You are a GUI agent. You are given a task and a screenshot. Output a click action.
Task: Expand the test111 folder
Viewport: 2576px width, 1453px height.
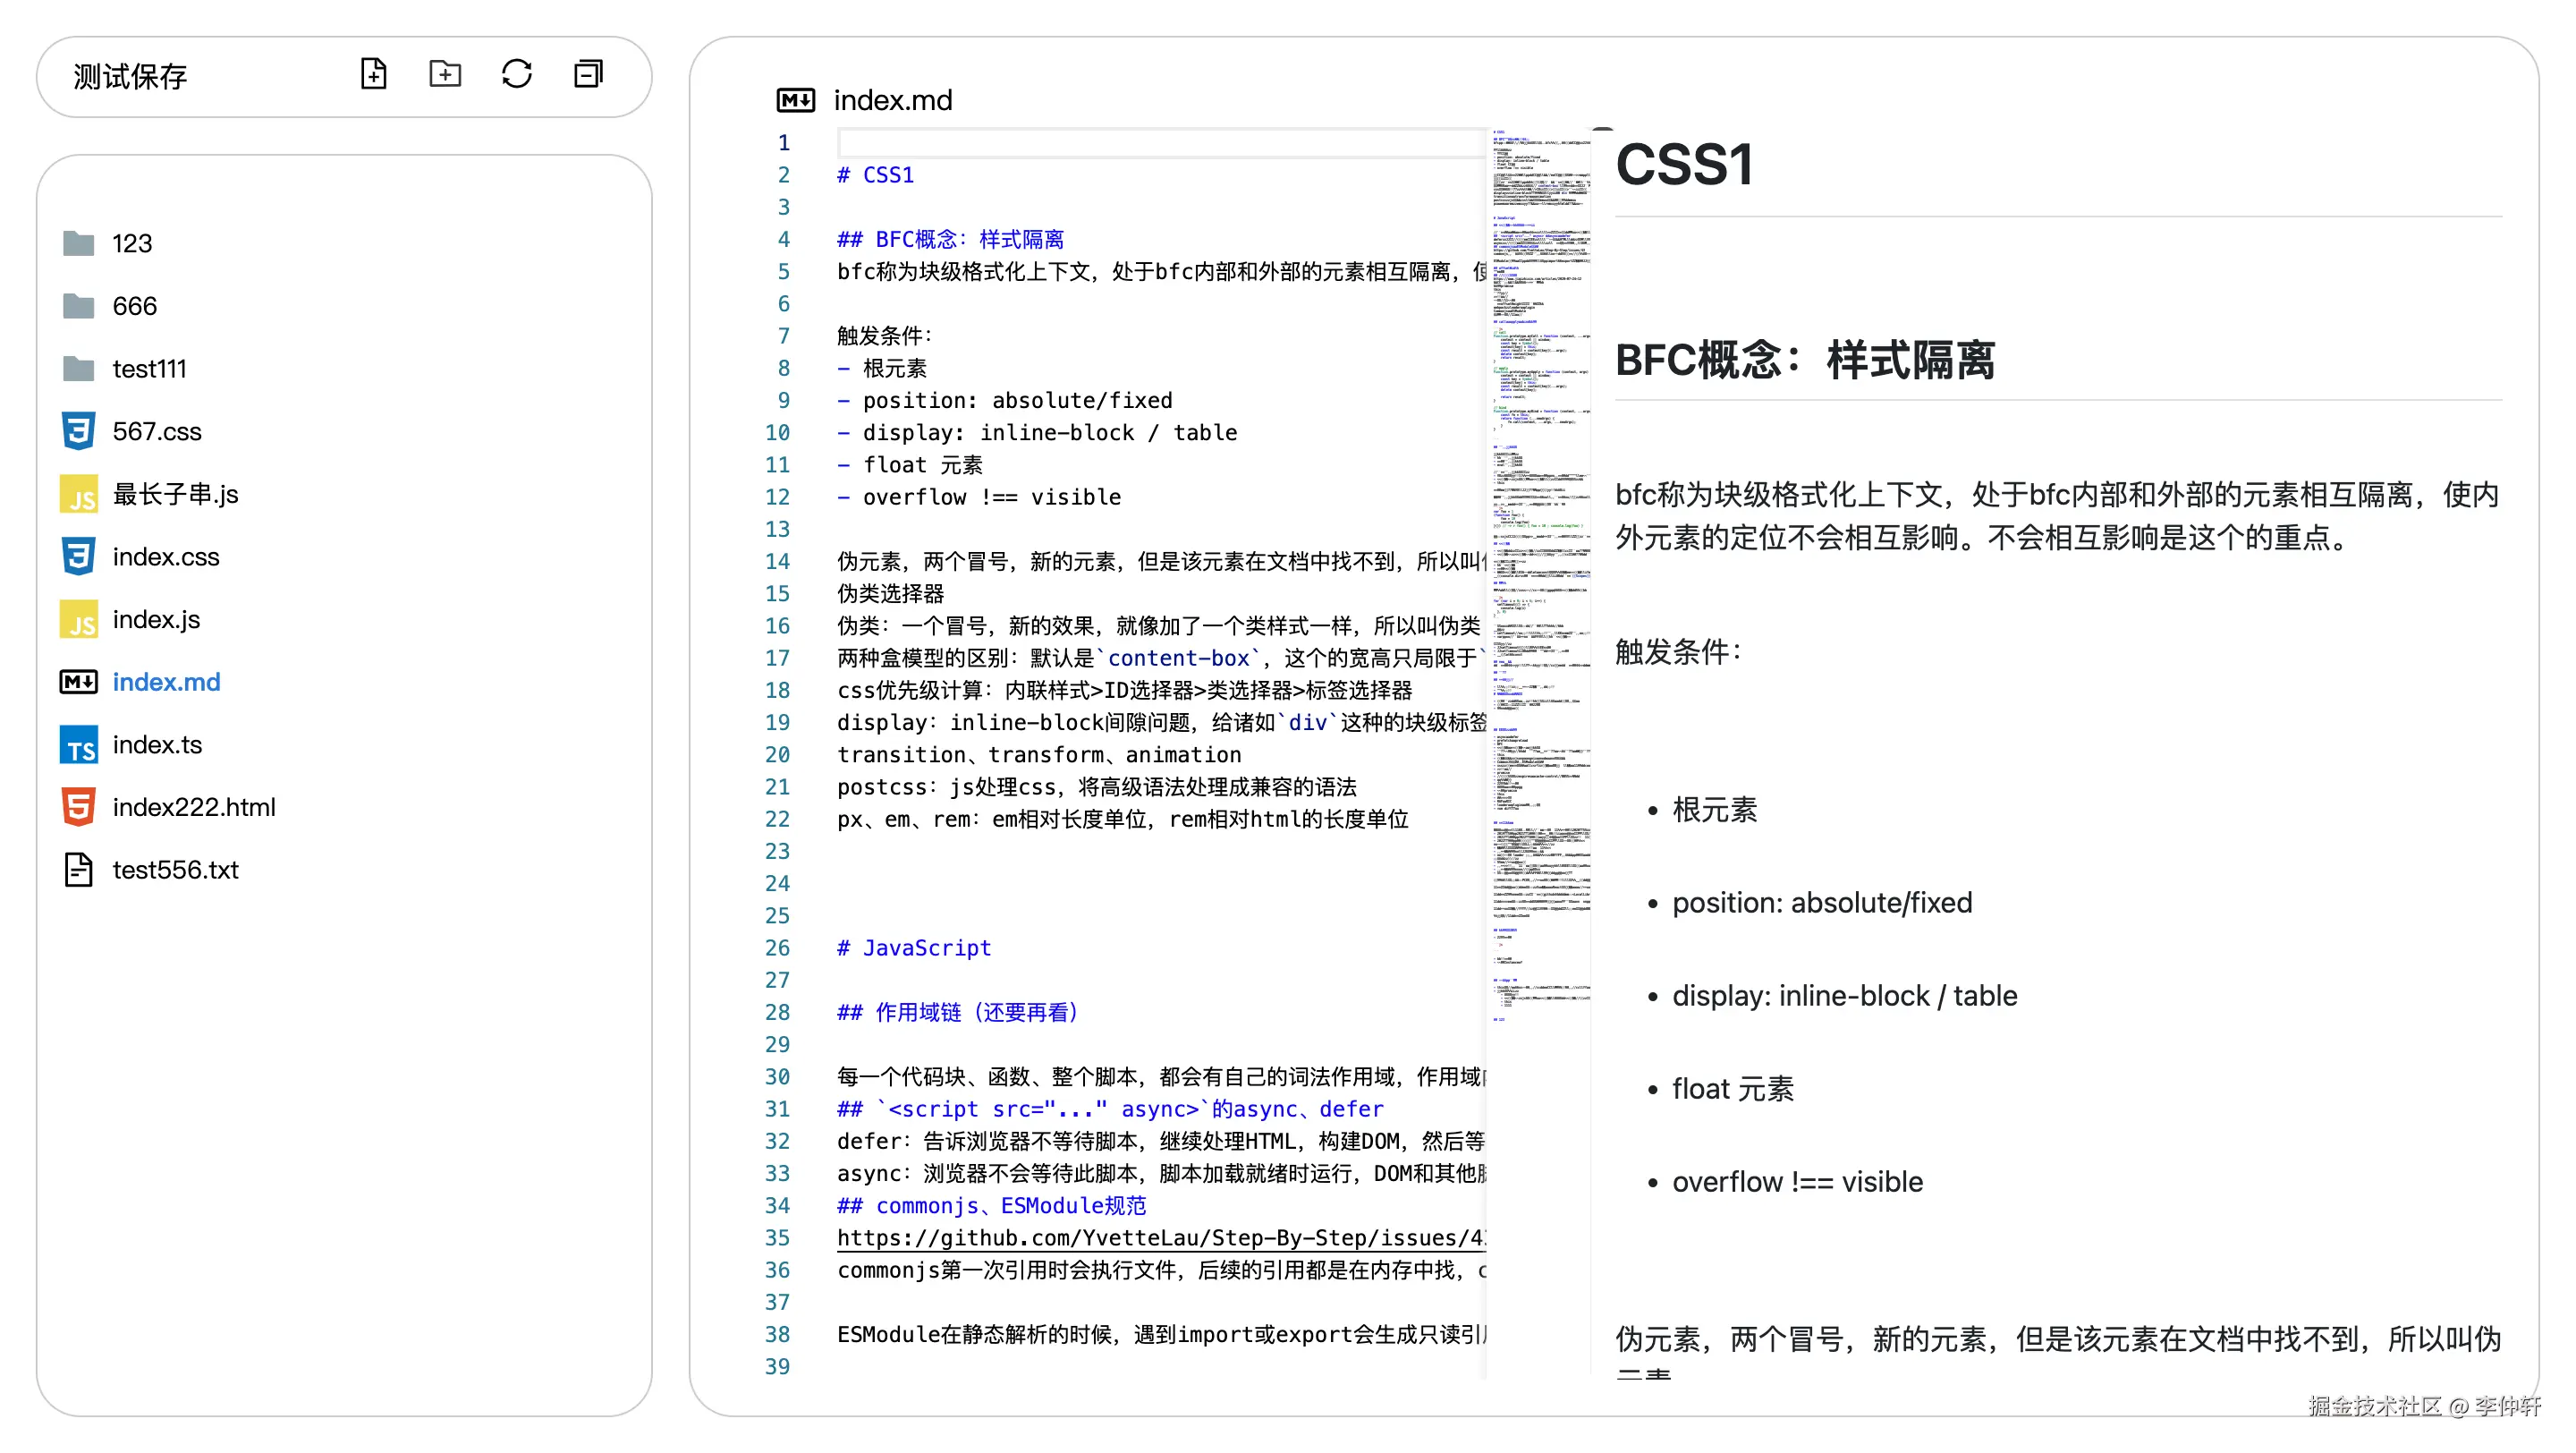[149, 369]
